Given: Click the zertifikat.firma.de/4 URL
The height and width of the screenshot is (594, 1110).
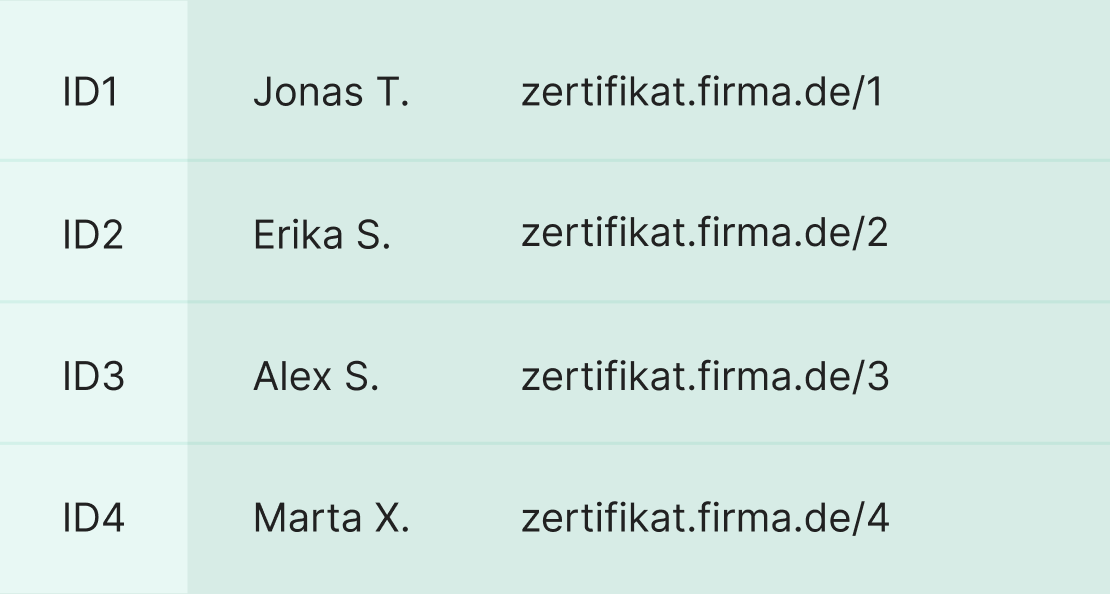Looking at the screenshot, I should (x=704, y=520).
